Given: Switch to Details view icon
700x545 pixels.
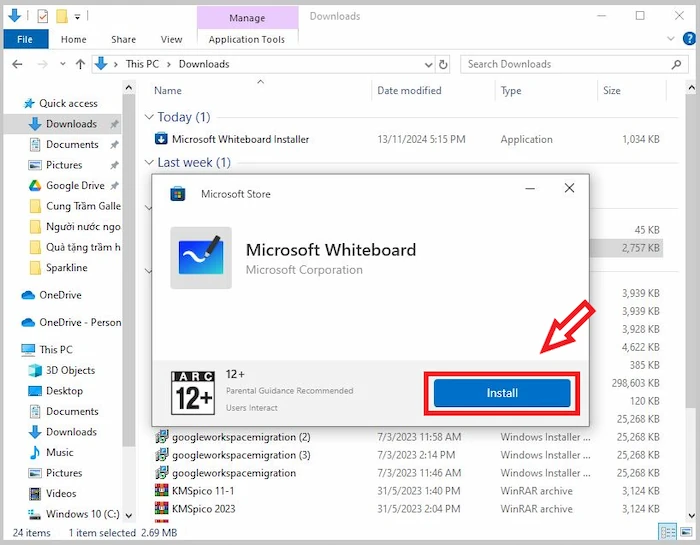Looking at the screenshot, I should pos(668,532).
